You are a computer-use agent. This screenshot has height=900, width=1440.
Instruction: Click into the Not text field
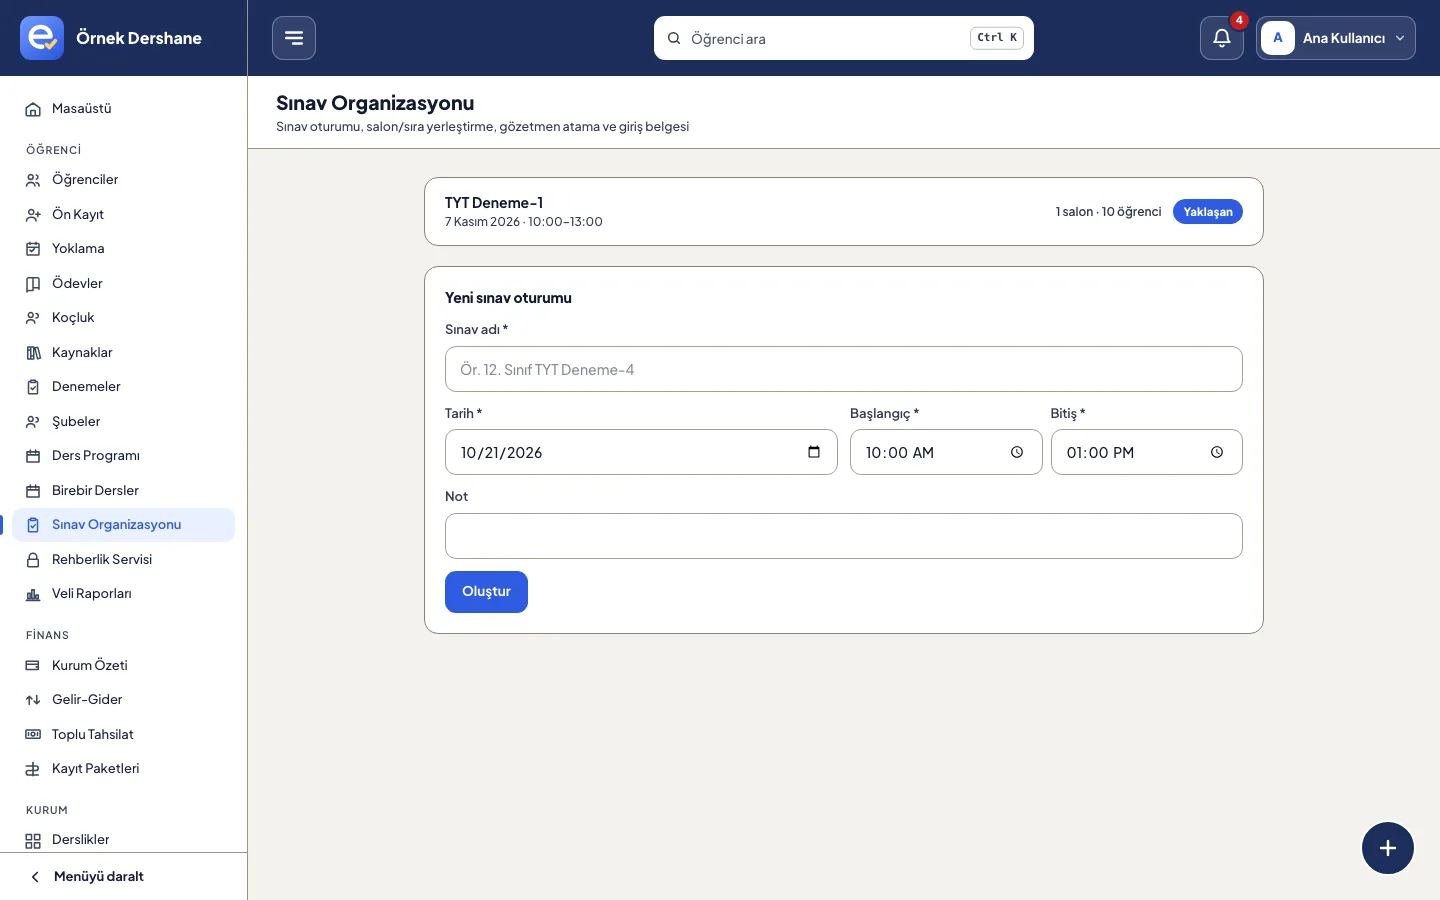(844, 536)
